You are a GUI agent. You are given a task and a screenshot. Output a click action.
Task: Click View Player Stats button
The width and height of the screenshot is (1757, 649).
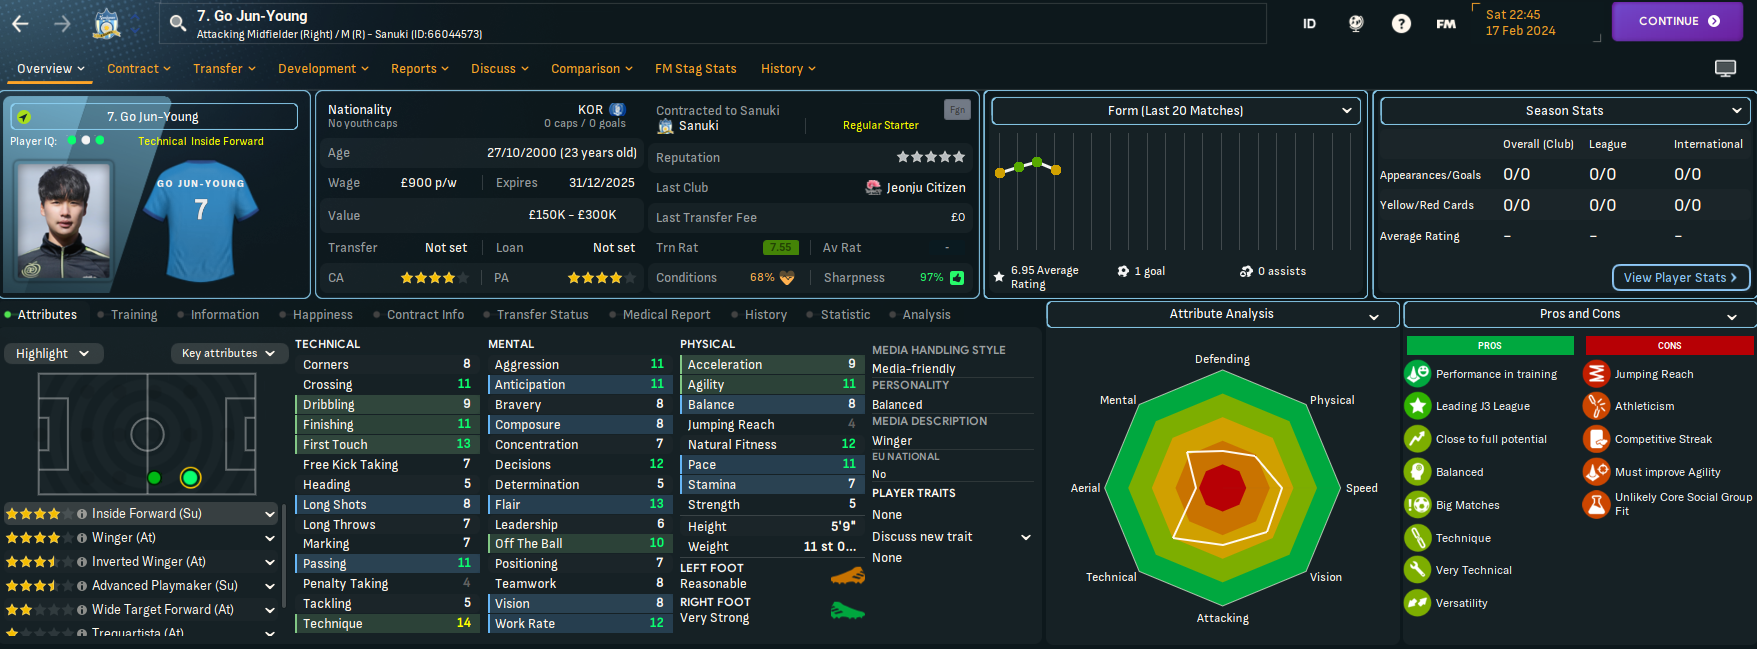[x=1680, y=277]
